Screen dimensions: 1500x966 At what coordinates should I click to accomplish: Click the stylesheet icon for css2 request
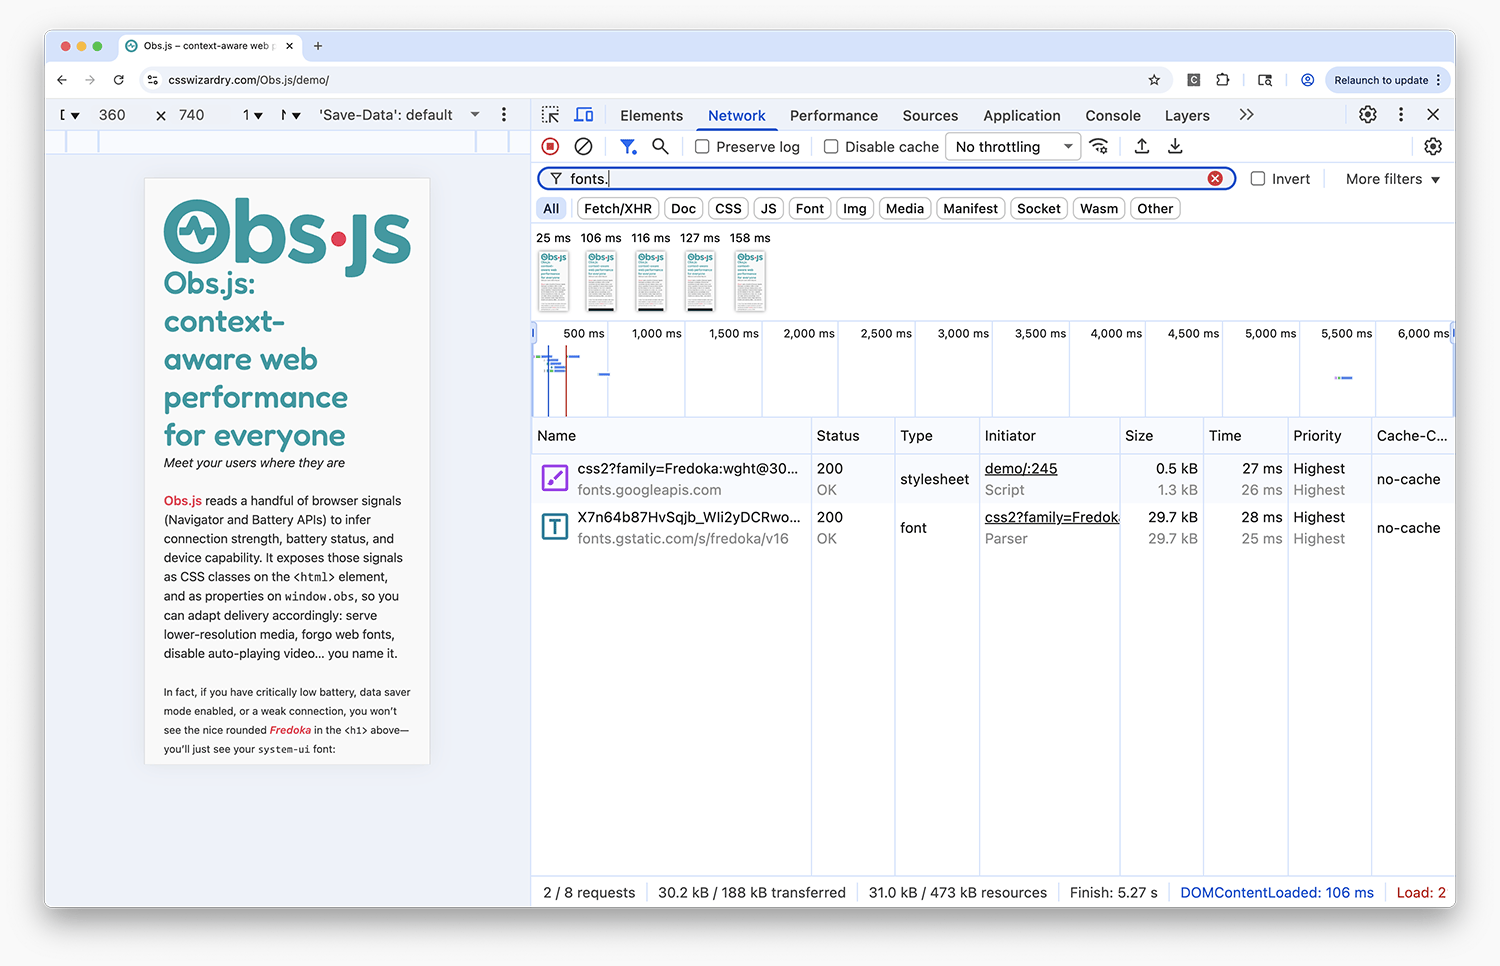[555, 478]
